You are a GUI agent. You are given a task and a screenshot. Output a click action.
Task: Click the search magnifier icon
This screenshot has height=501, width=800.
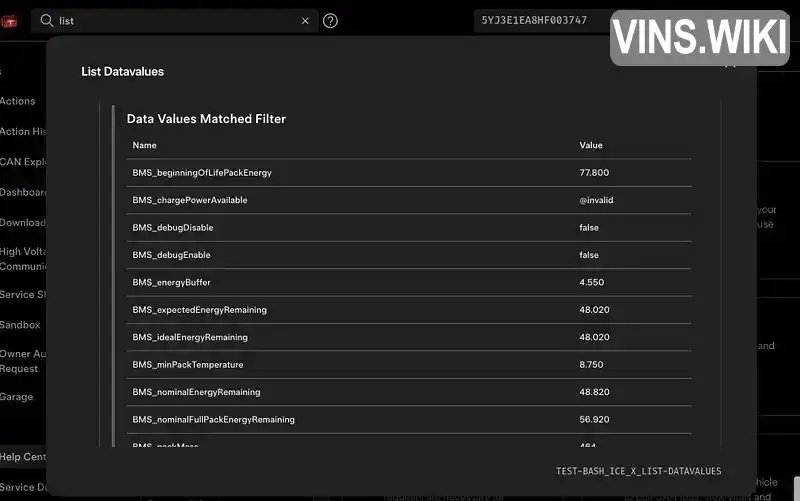point(47,20)
